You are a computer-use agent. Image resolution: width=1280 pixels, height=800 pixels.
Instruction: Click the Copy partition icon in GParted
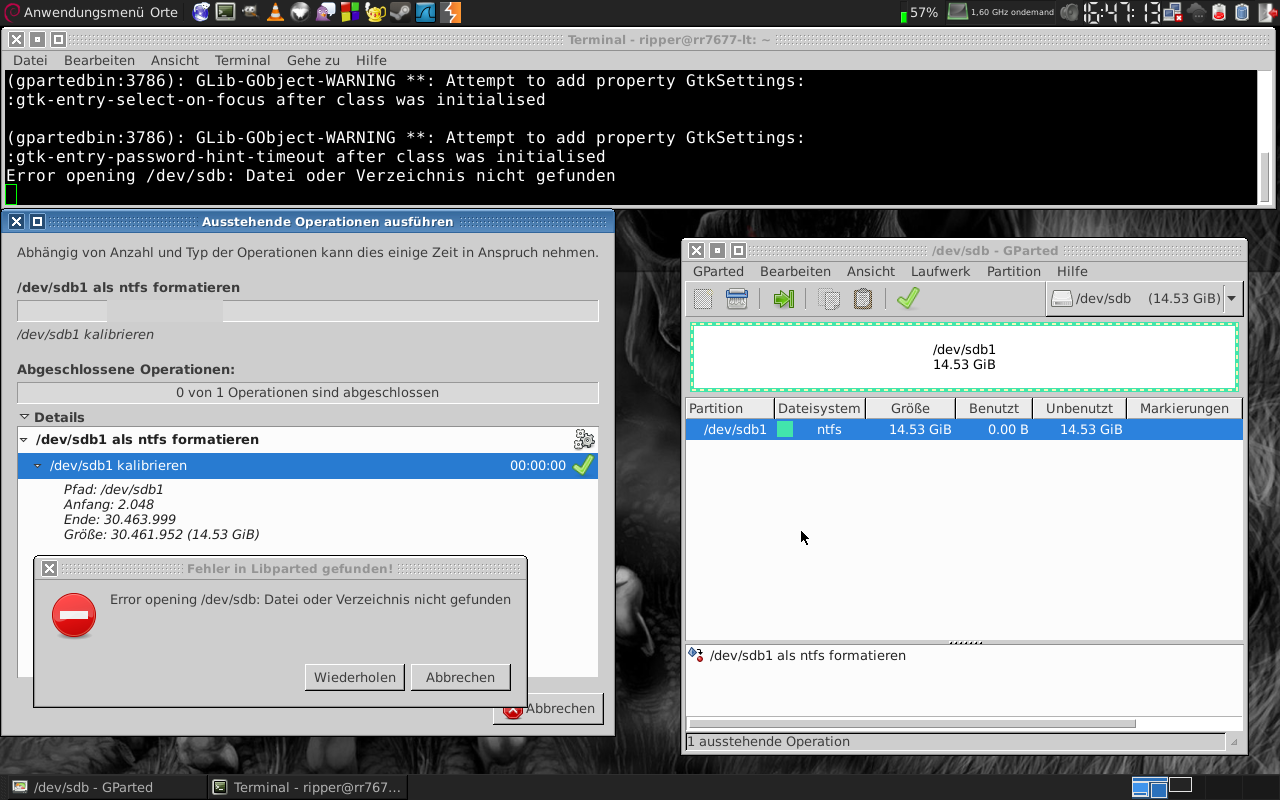click(x=829, y=299)
